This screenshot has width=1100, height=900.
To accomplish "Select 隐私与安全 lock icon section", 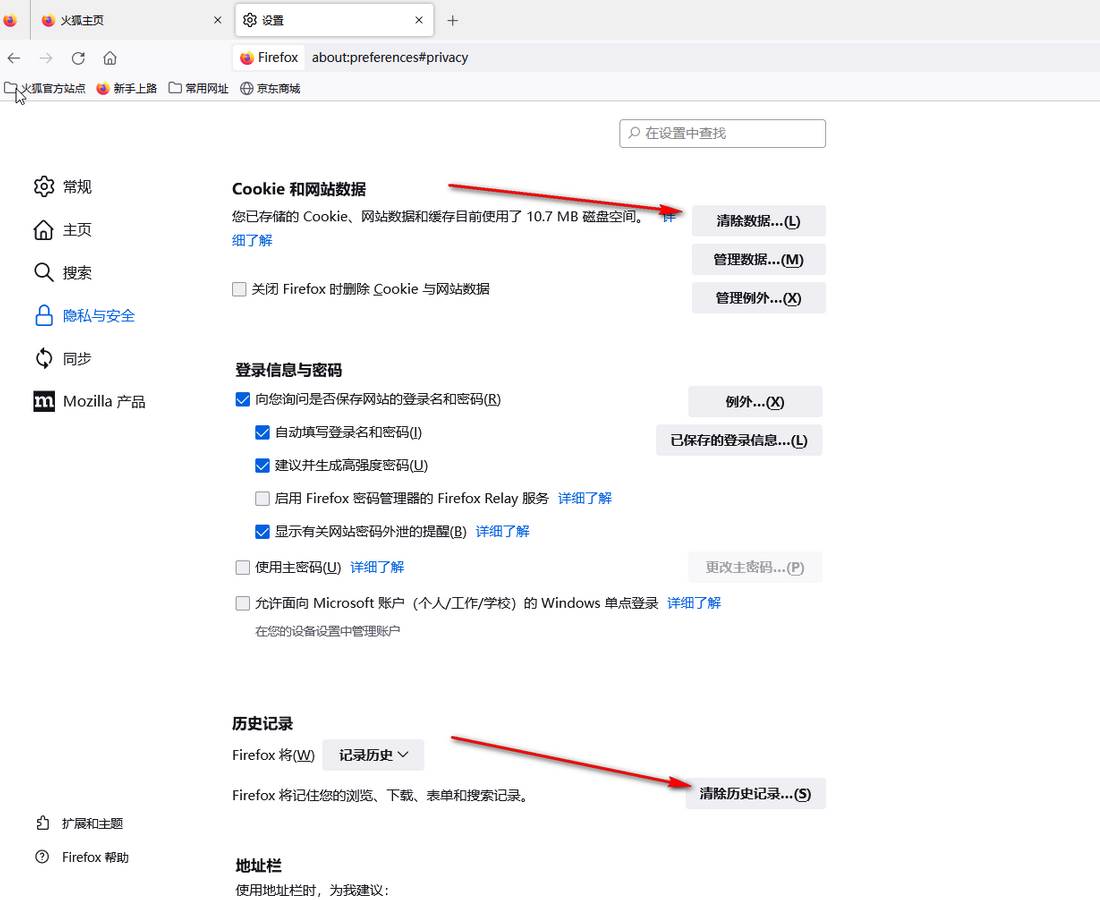I will click(x=84, y=316).
